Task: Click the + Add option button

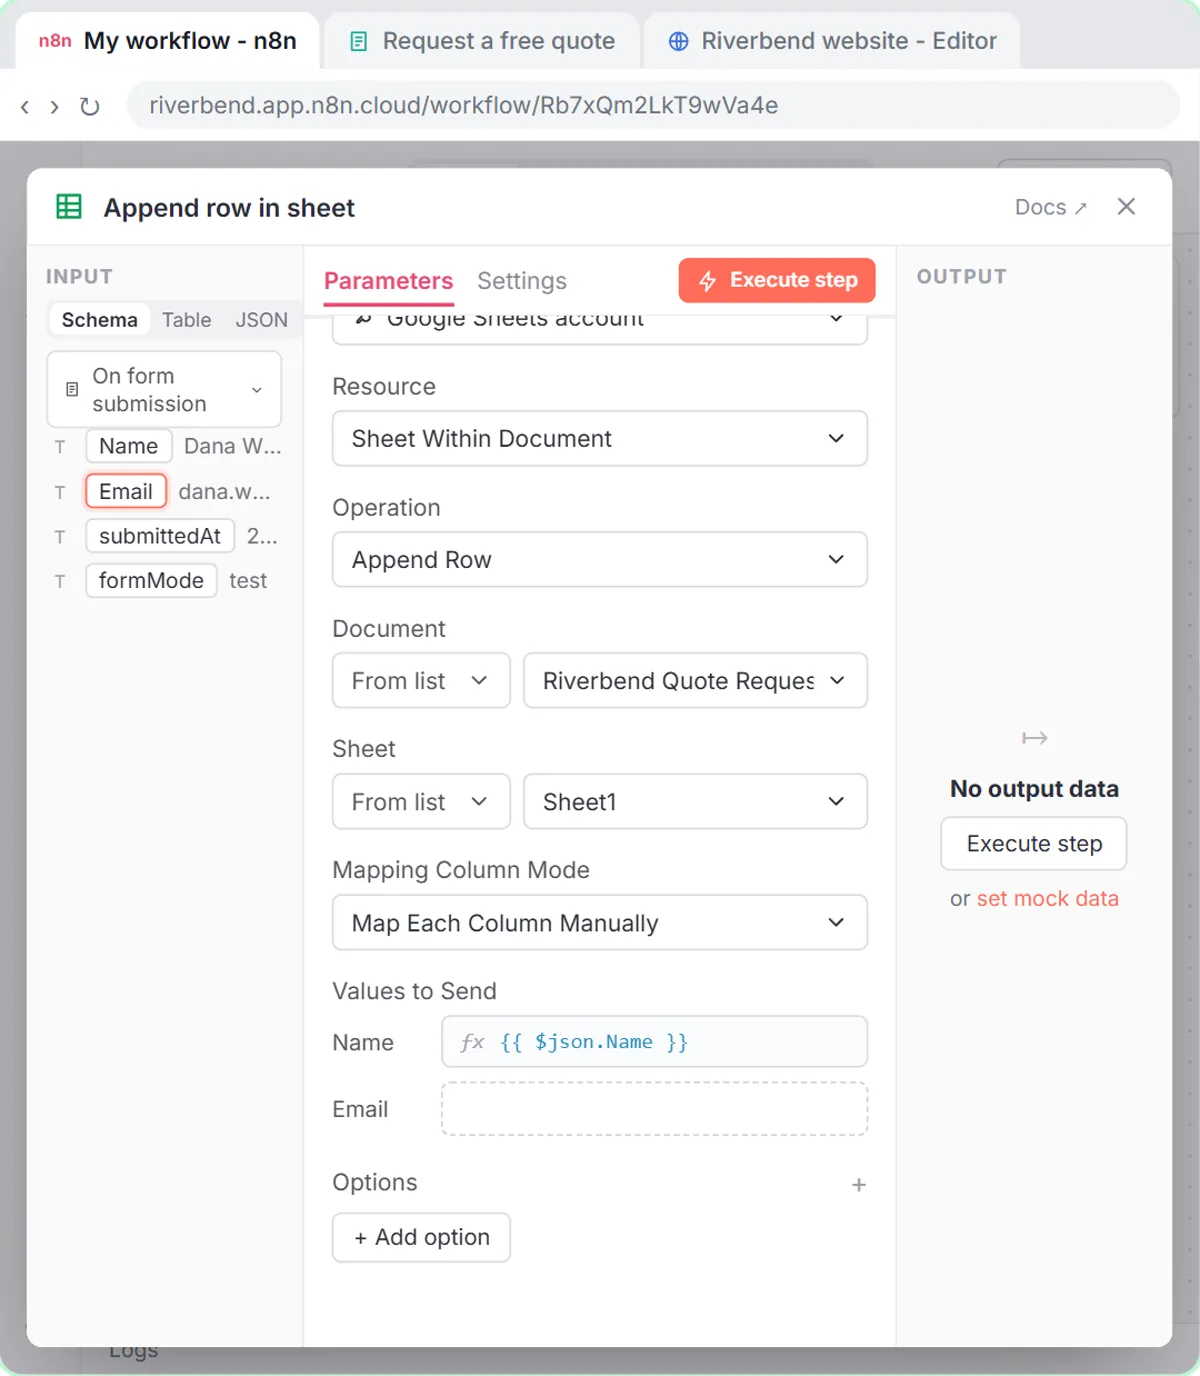Action: pyautogui.click(x=421, y=1238)
